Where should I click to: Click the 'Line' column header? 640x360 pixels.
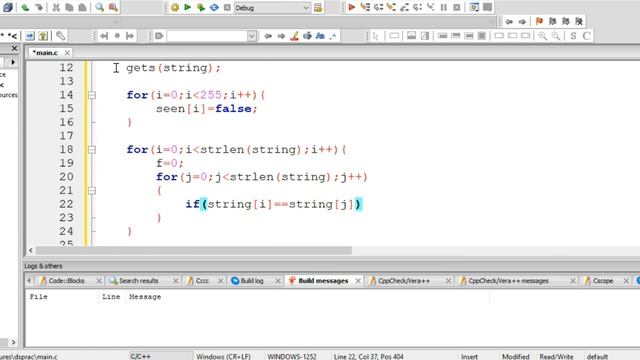click(111, 297)
